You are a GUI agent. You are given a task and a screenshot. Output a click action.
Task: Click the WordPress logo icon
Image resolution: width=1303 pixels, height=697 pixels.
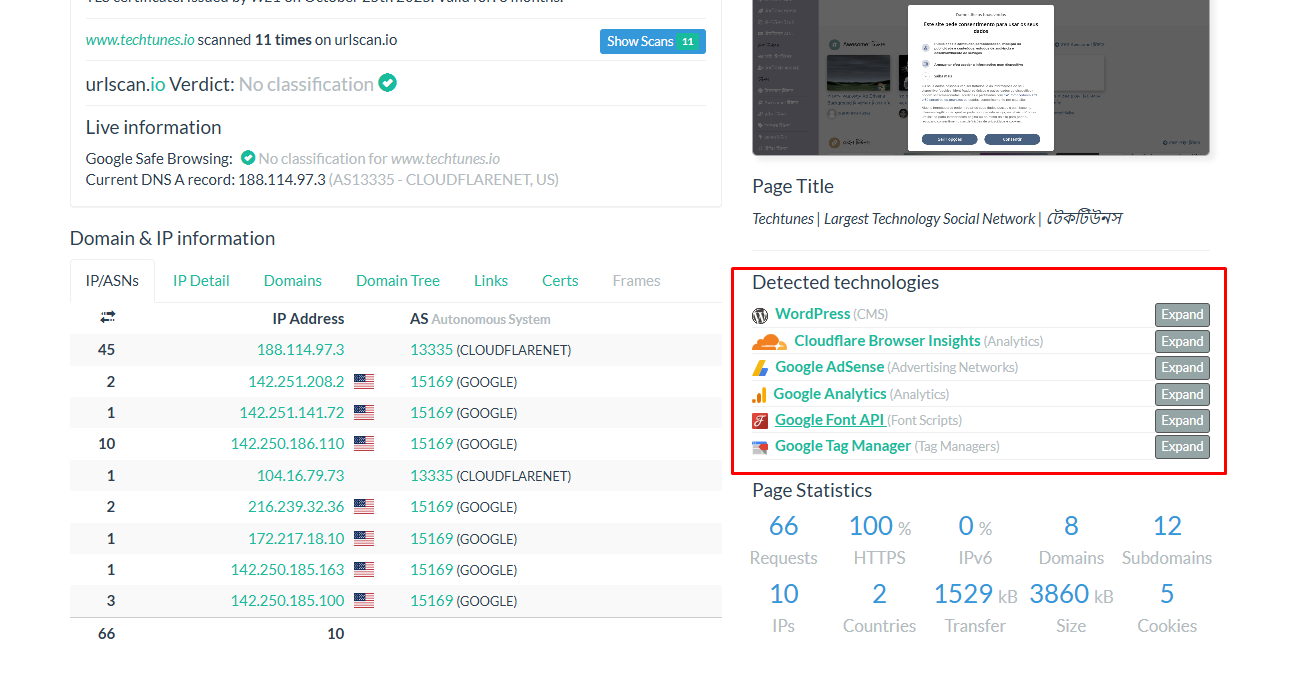(x=760, y=315)
